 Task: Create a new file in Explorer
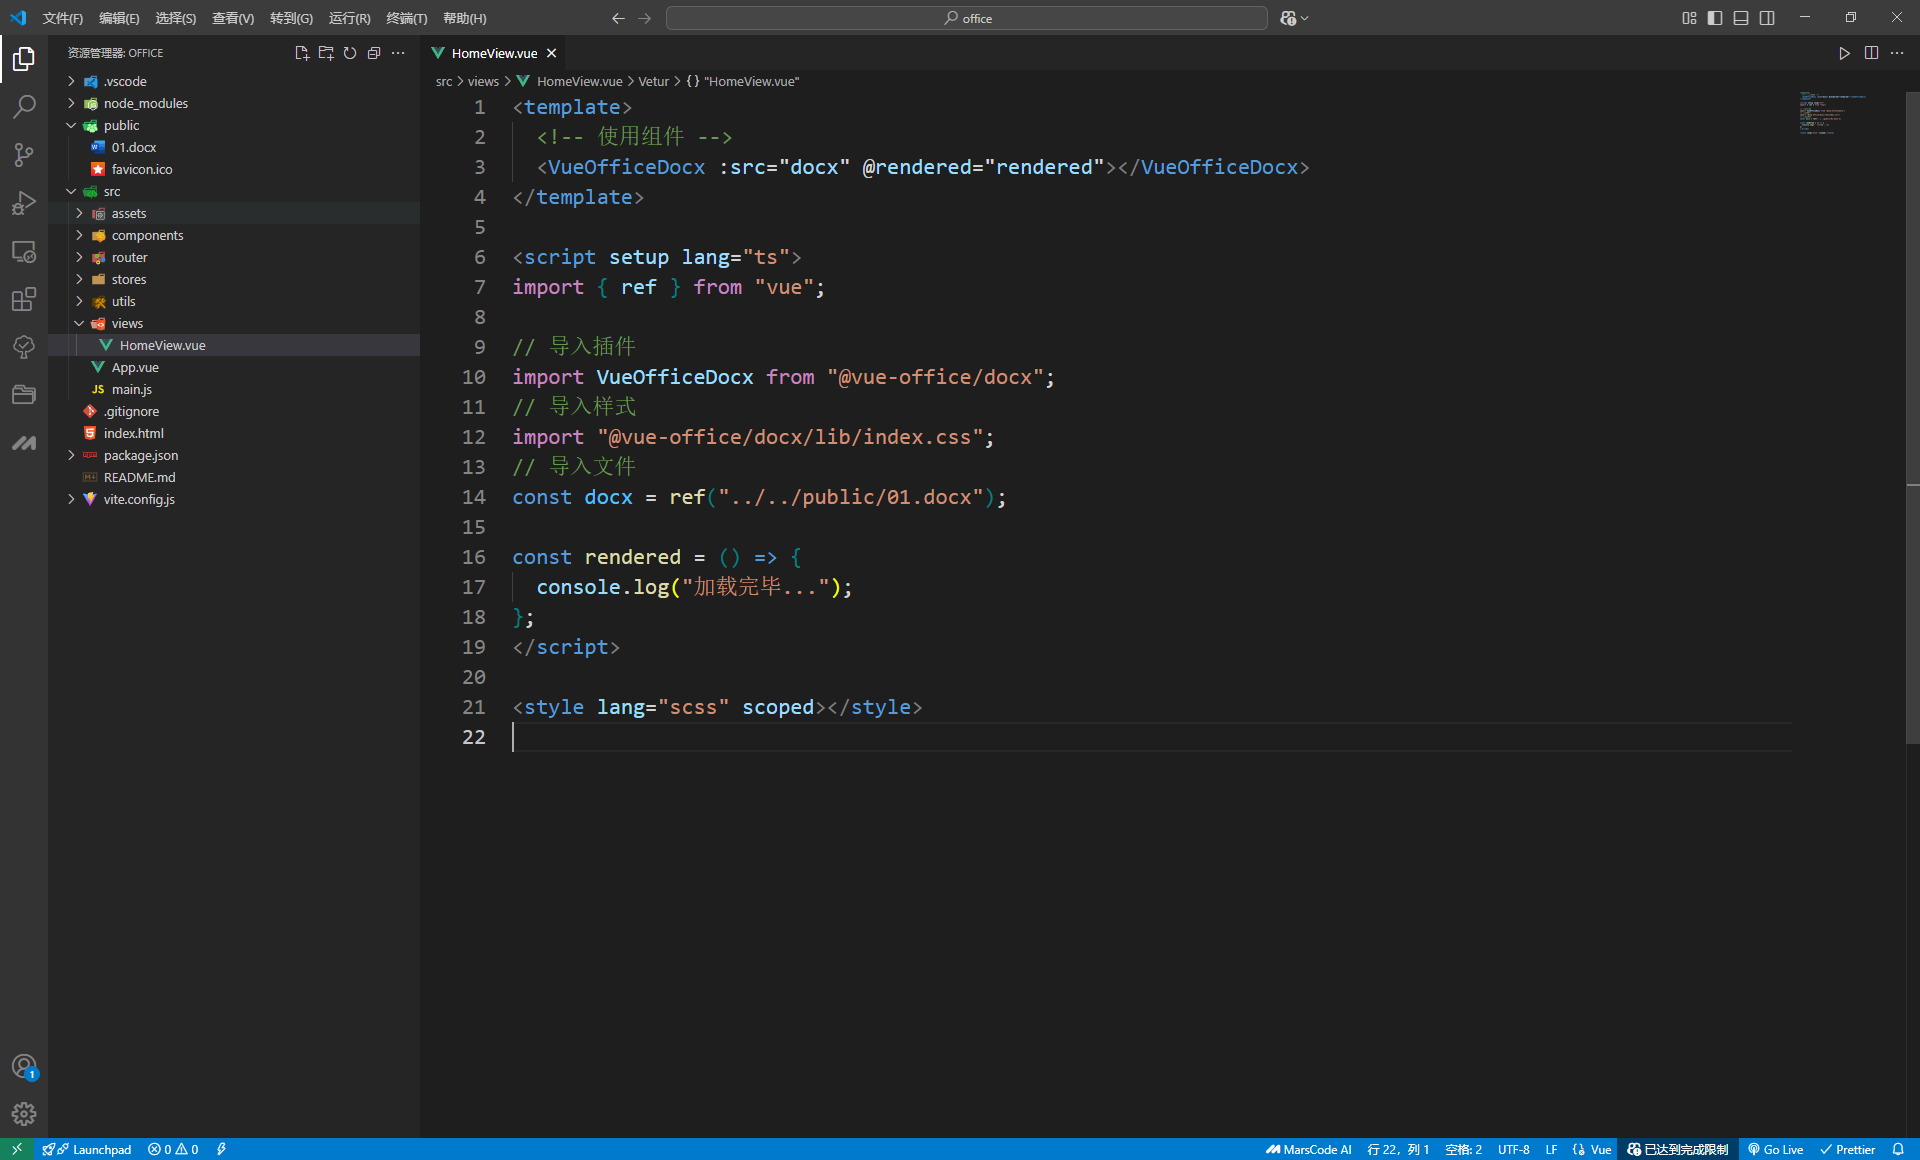(x=302, y=53)
